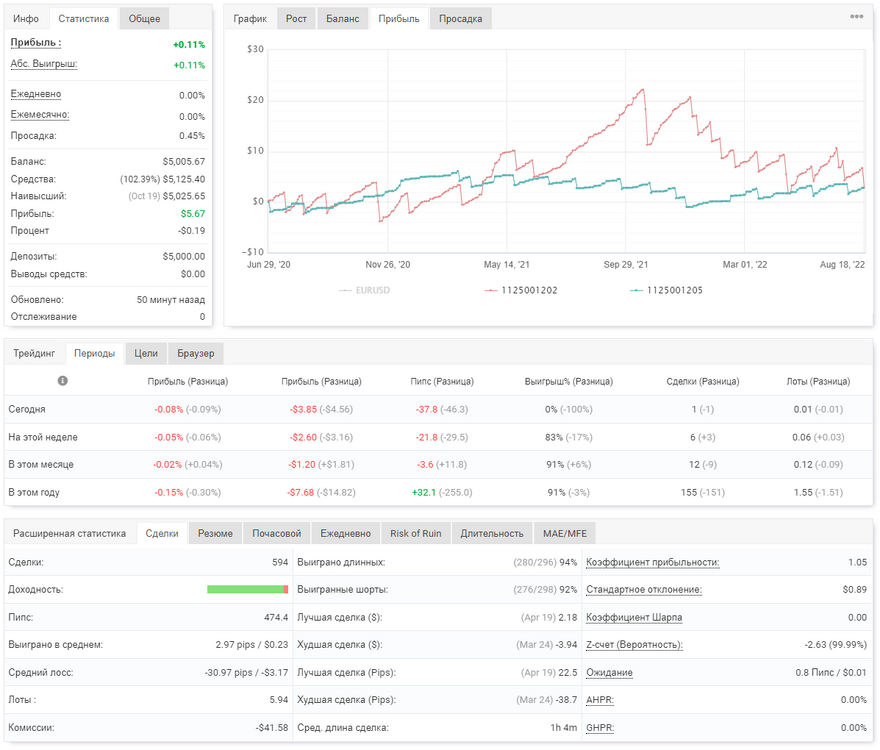Click the pips value 474.4
The height and width of the screenshot is (750, 880).
(x=276, y=618)
